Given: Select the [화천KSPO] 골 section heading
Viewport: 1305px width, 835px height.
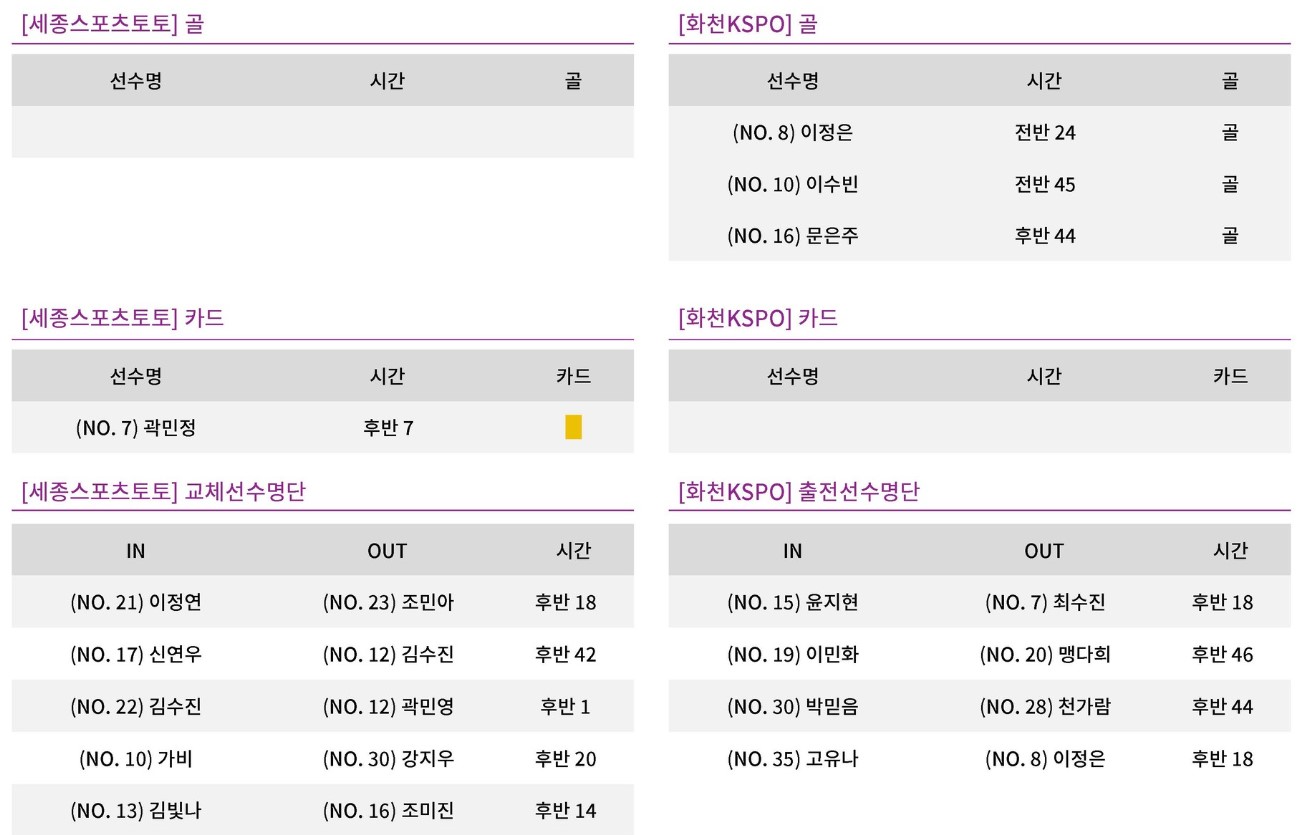Looking at the screenshot, I should (747, 24).
